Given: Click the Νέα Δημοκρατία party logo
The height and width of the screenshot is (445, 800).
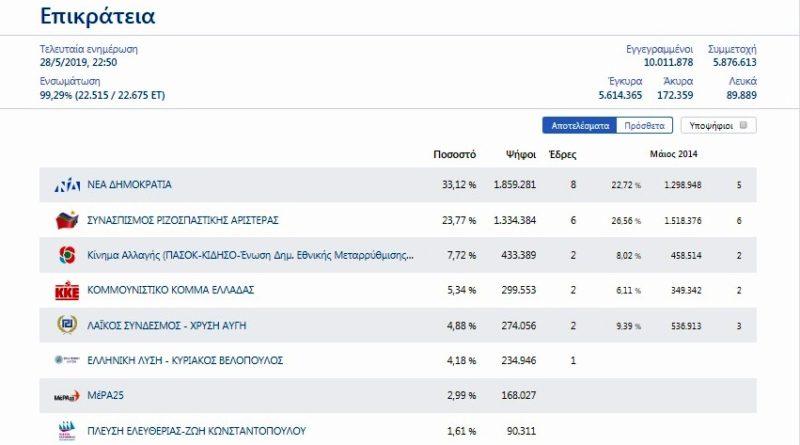Looking at the screenshot, I should 66,185.
